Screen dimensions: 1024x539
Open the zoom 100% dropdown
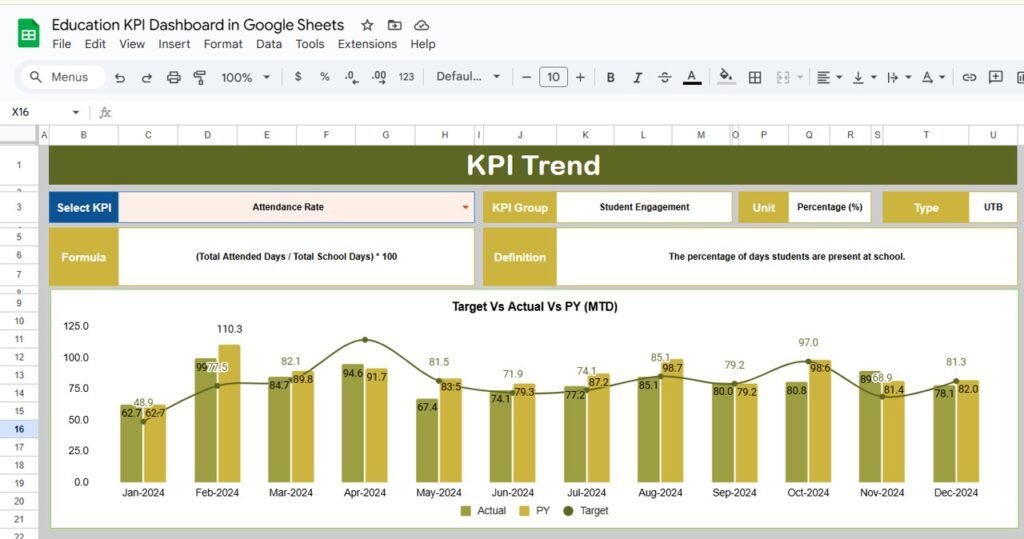pyautogui.click(x=246, y=77)
